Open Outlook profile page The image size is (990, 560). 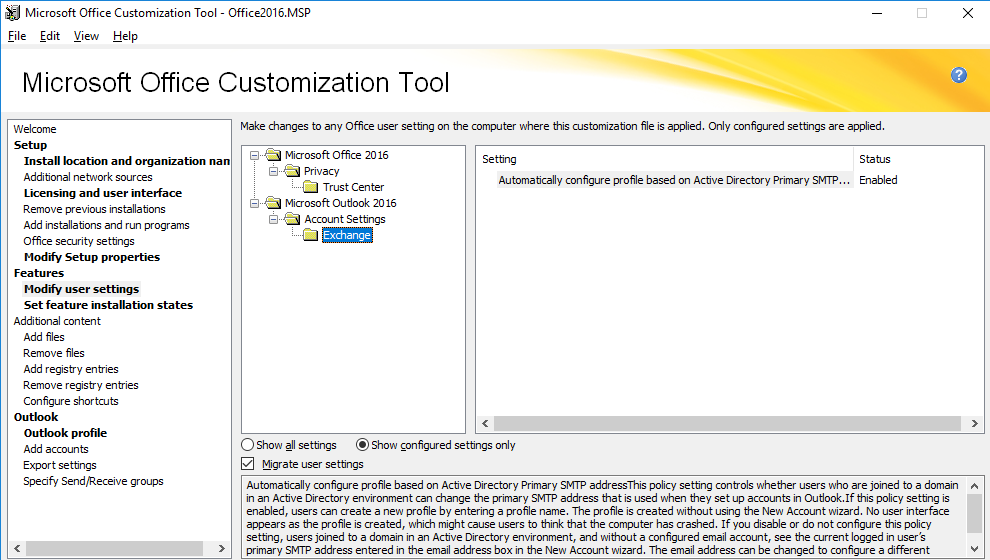coord(65,433)
